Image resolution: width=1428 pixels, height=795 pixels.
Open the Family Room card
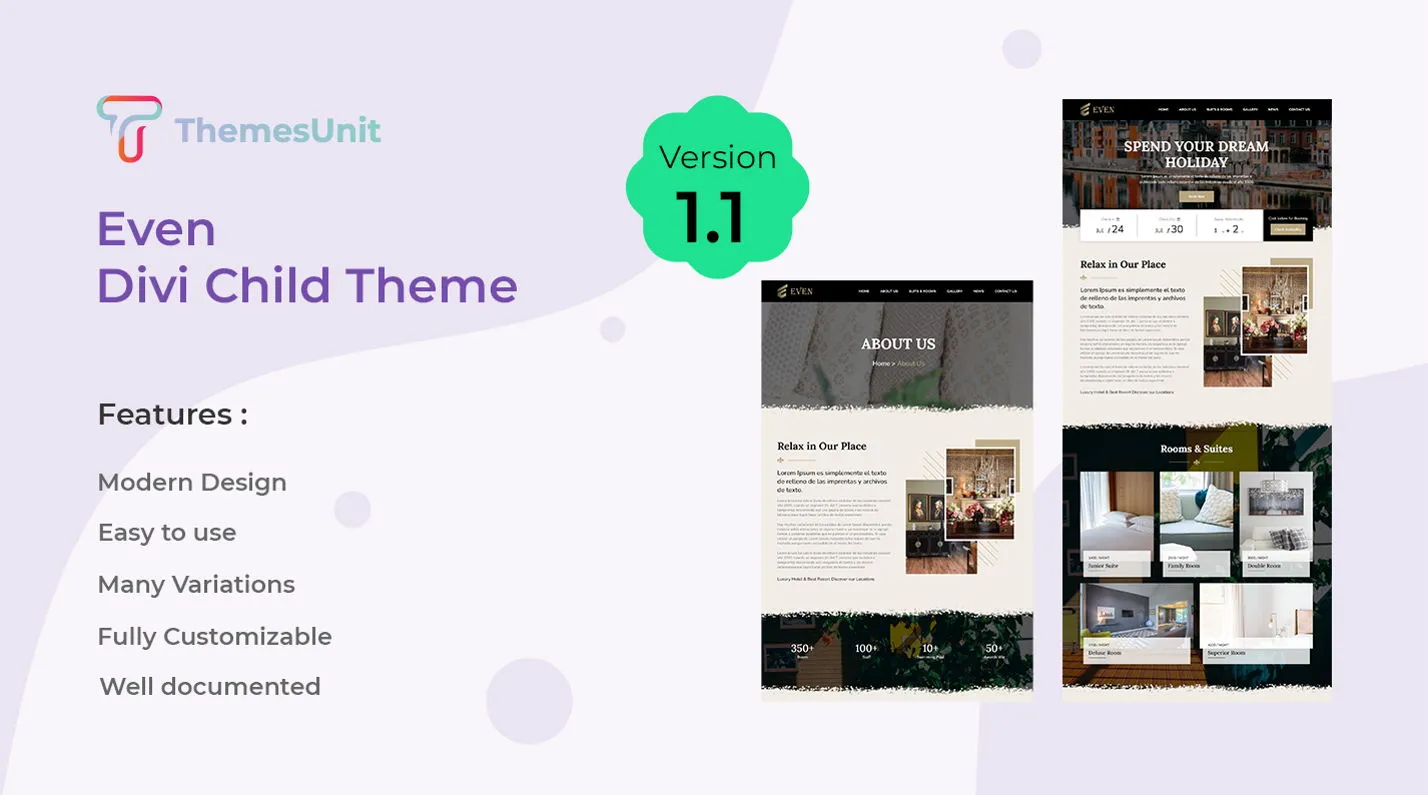coord(1196,525)
